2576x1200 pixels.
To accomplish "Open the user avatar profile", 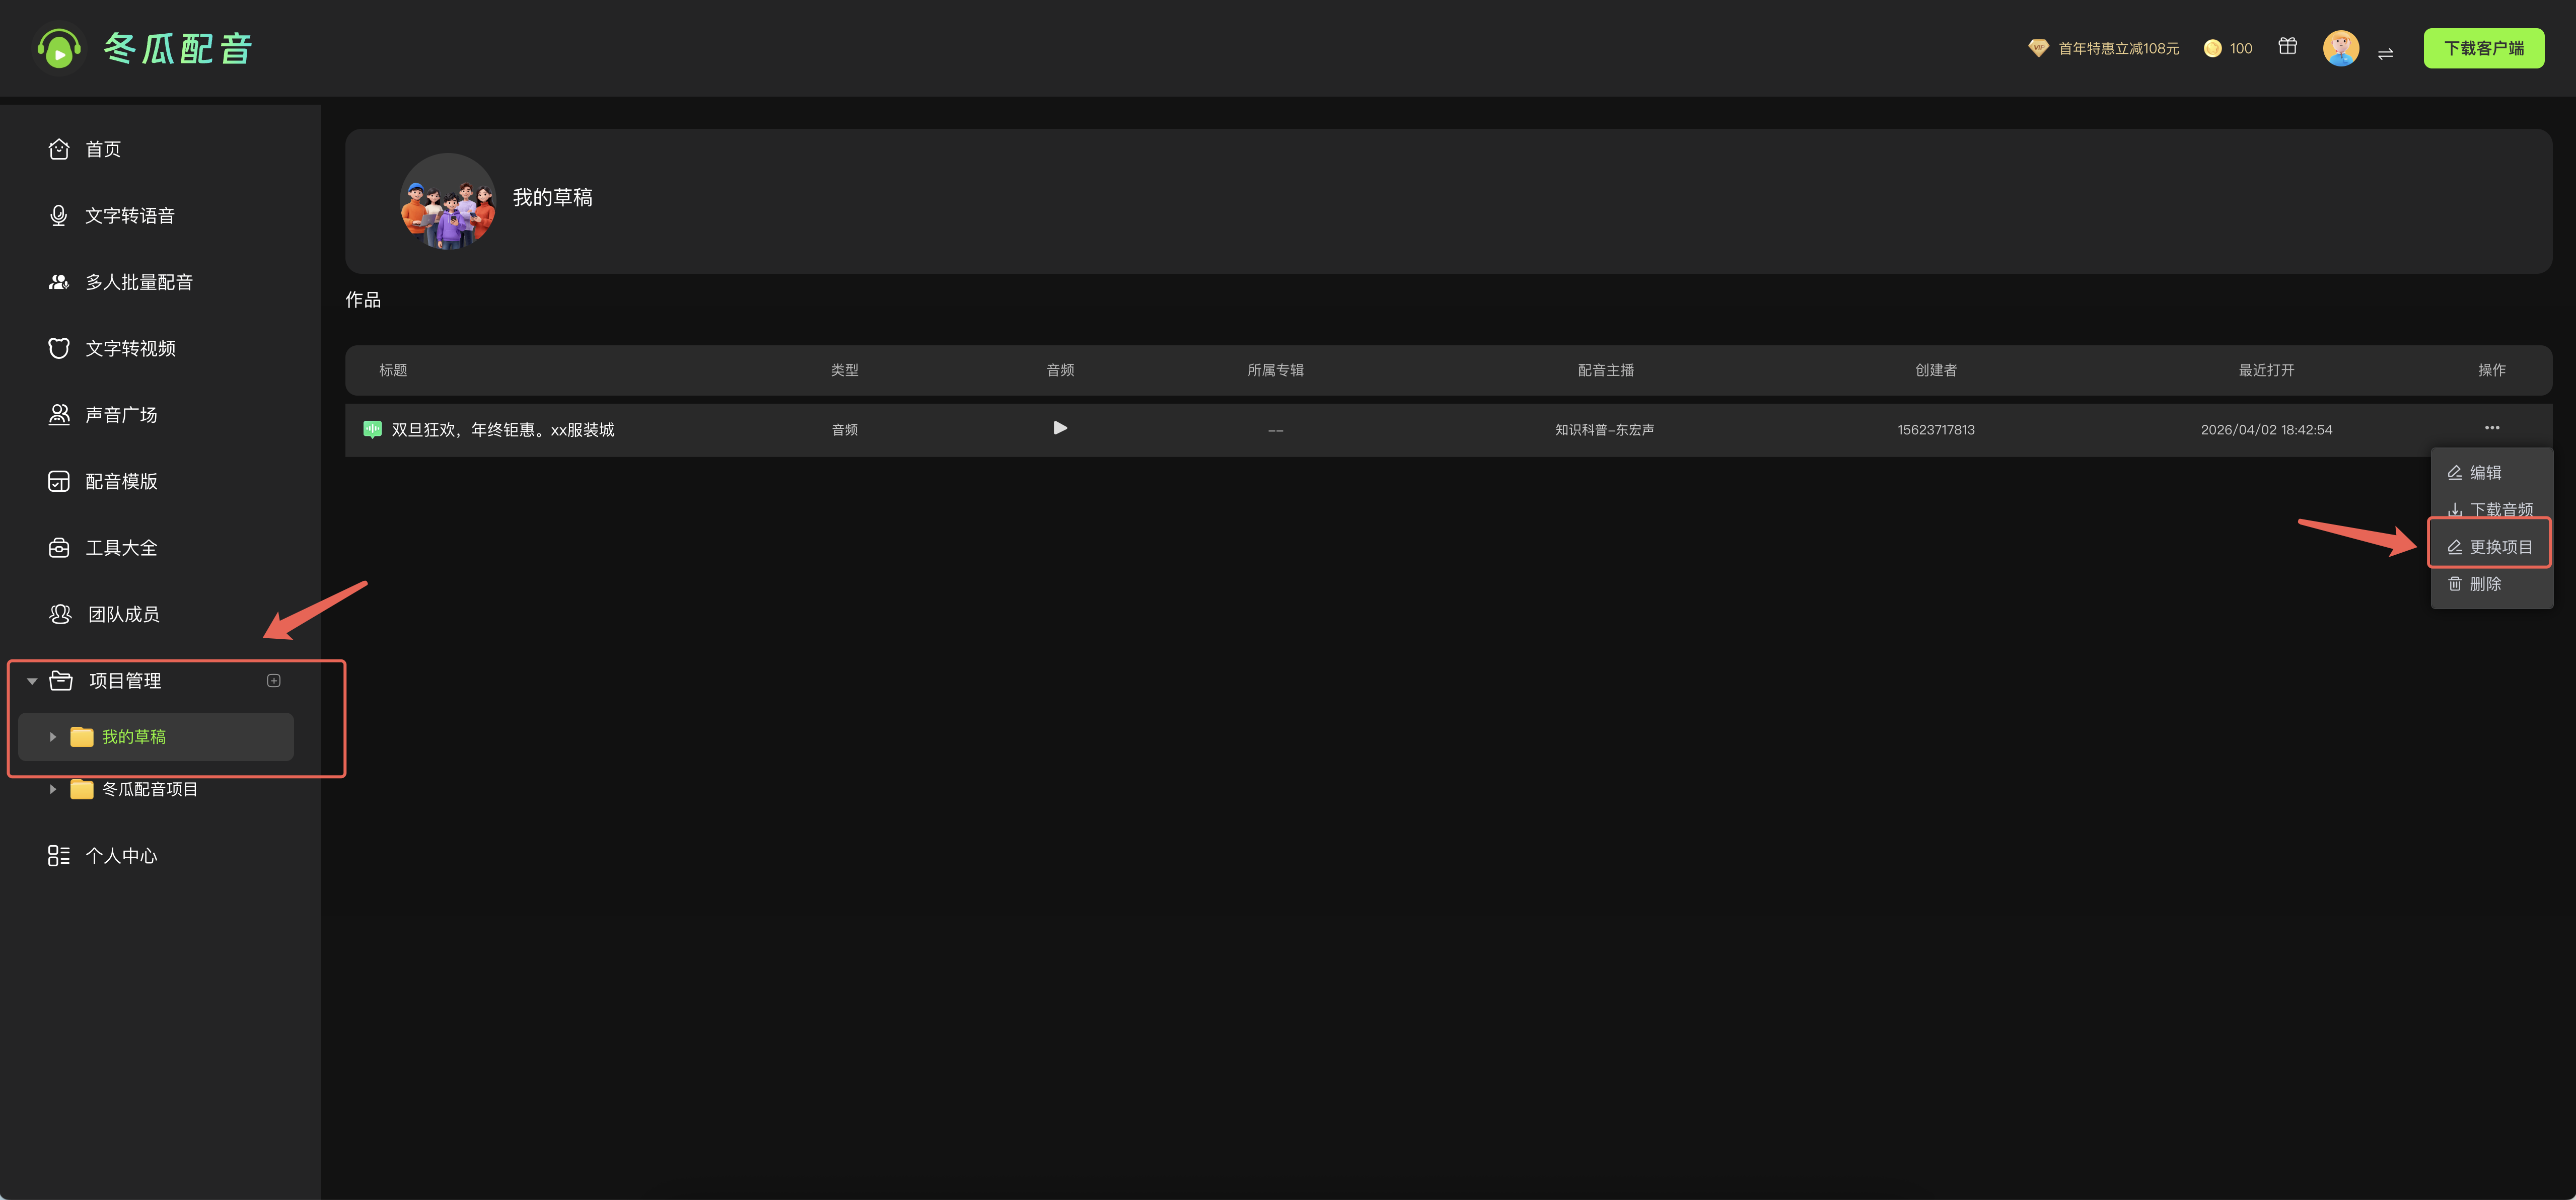I will tap(2340, 47).
